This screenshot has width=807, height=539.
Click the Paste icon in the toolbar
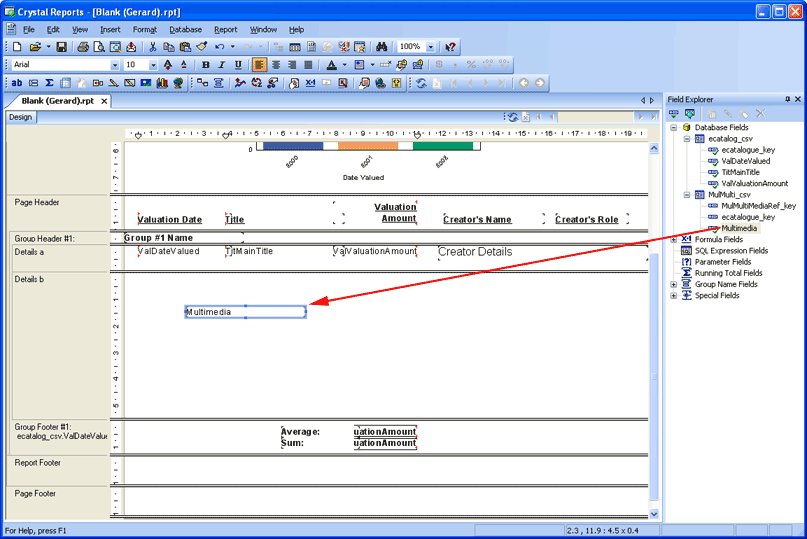(185, 47)
